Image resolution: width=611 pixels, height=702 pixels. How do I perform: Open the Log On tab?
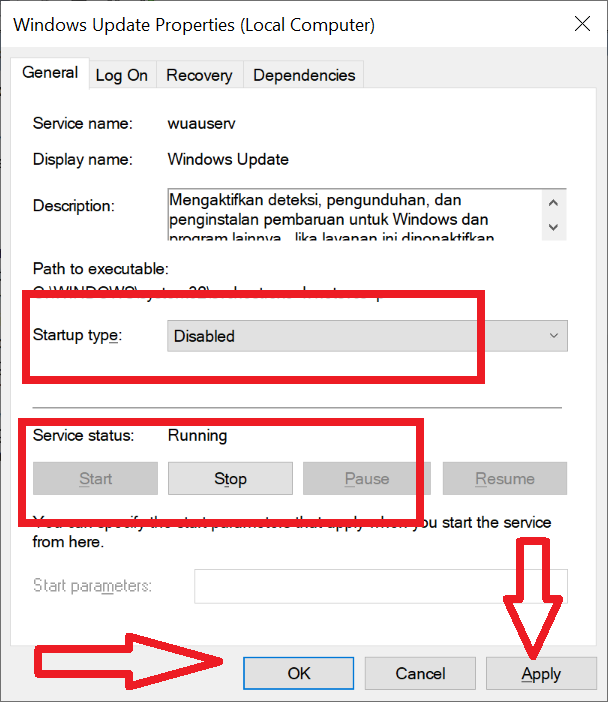[122, 75]
